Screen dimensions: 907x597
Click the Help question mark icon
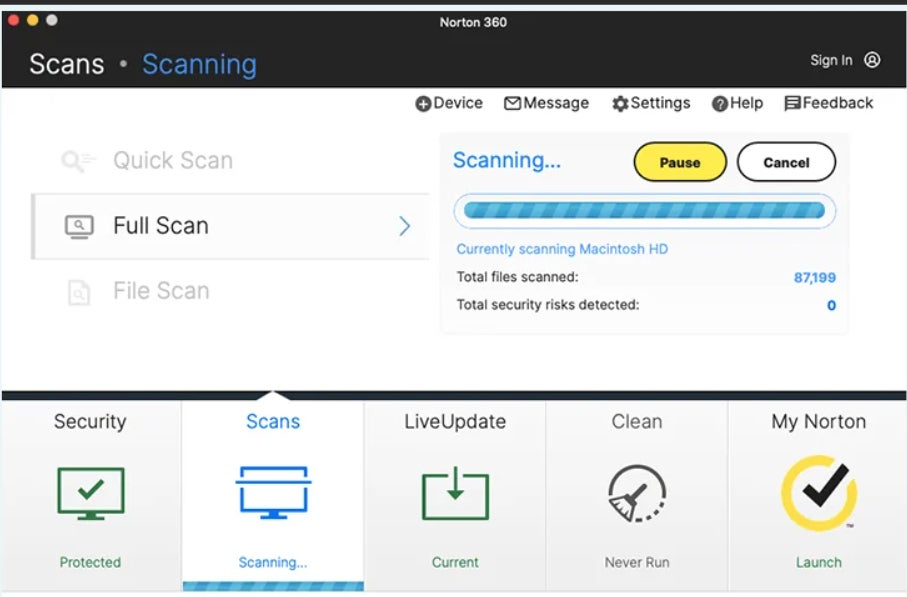click(719, 104)
